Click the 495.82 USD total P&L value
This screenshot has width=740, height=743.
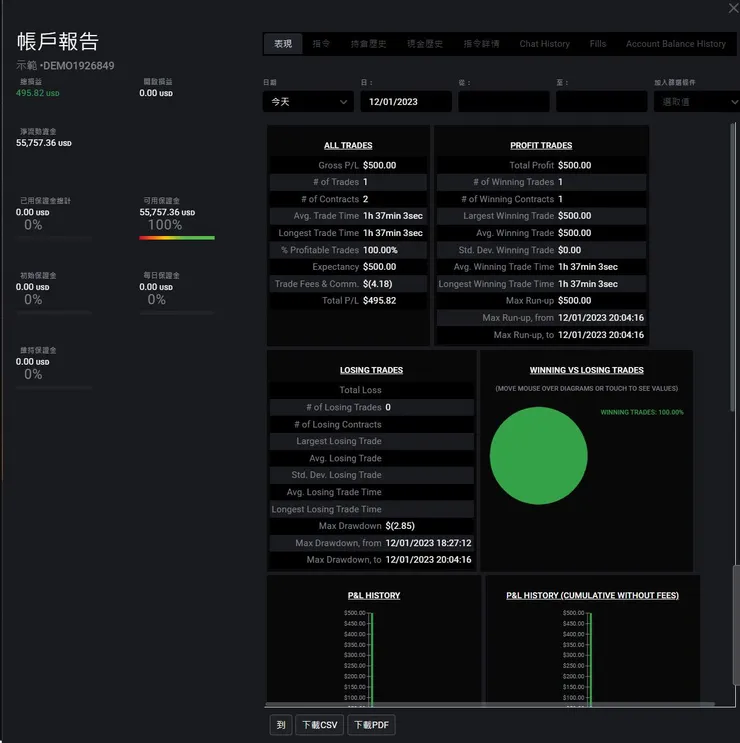click(x=37, y=93)
